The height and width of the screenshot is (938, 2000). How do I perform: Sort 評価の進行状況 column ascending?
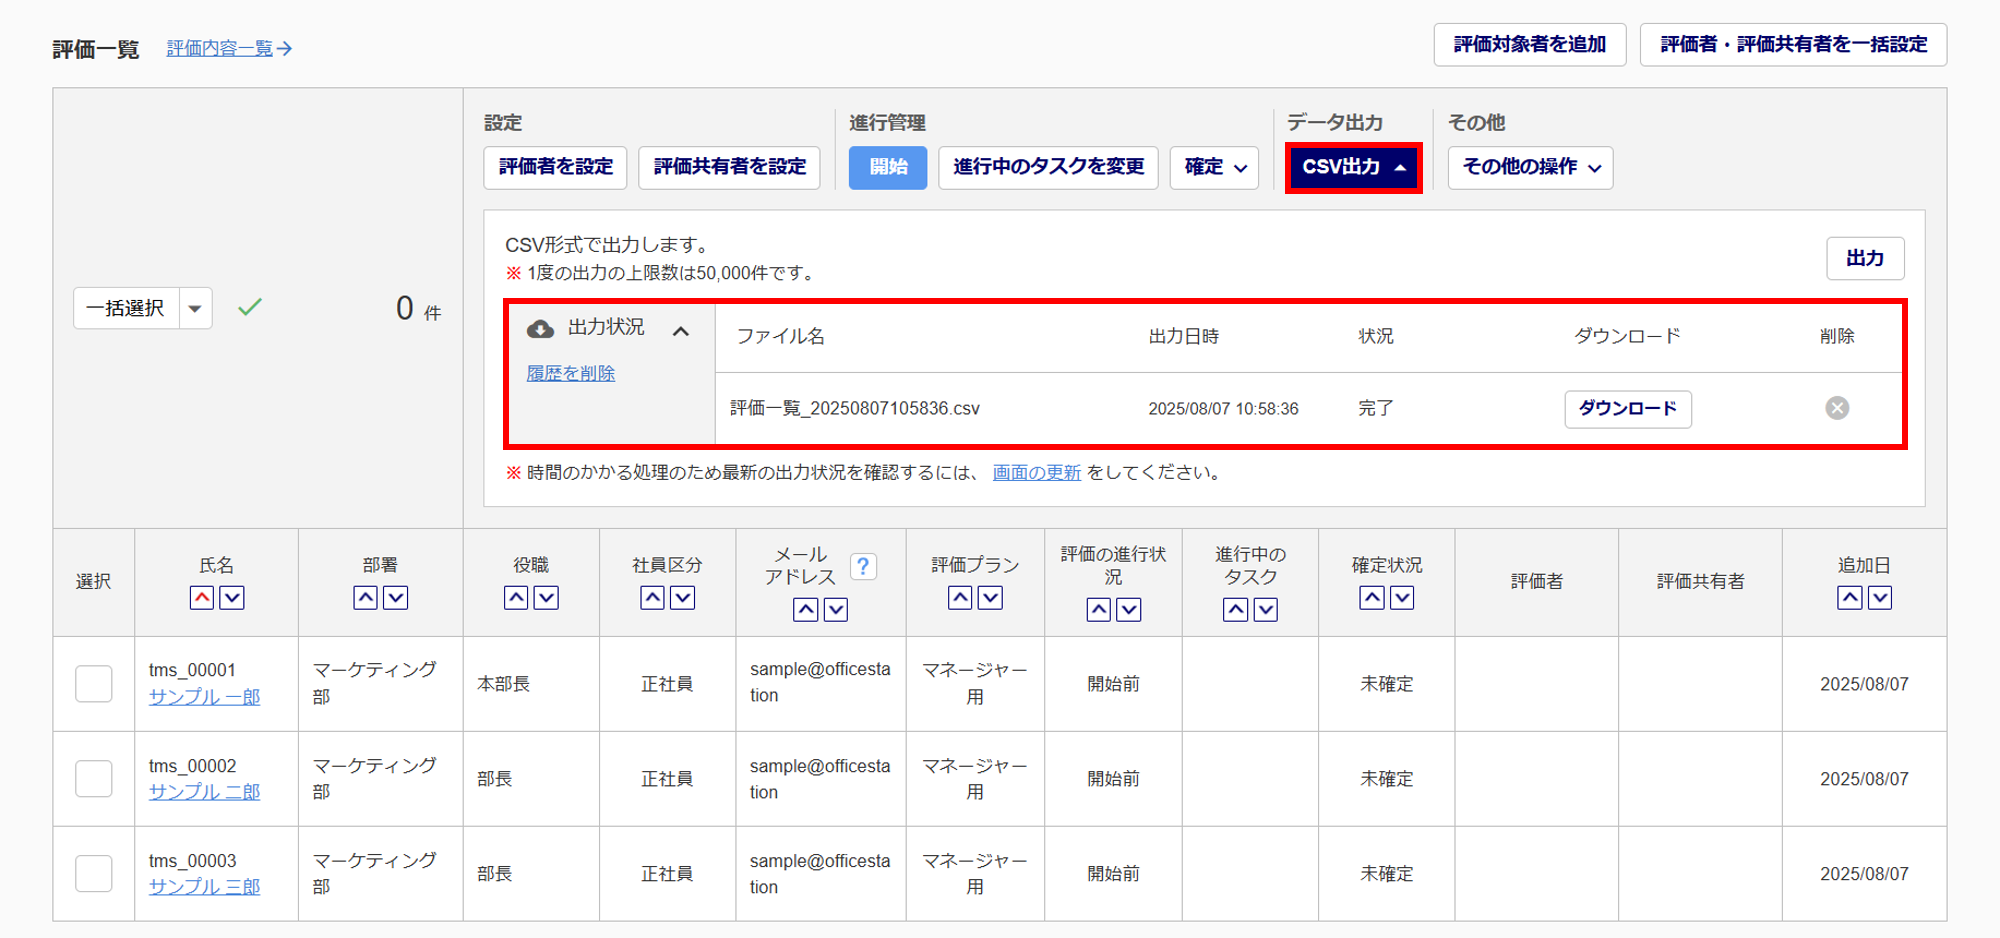click(1099, 610)
